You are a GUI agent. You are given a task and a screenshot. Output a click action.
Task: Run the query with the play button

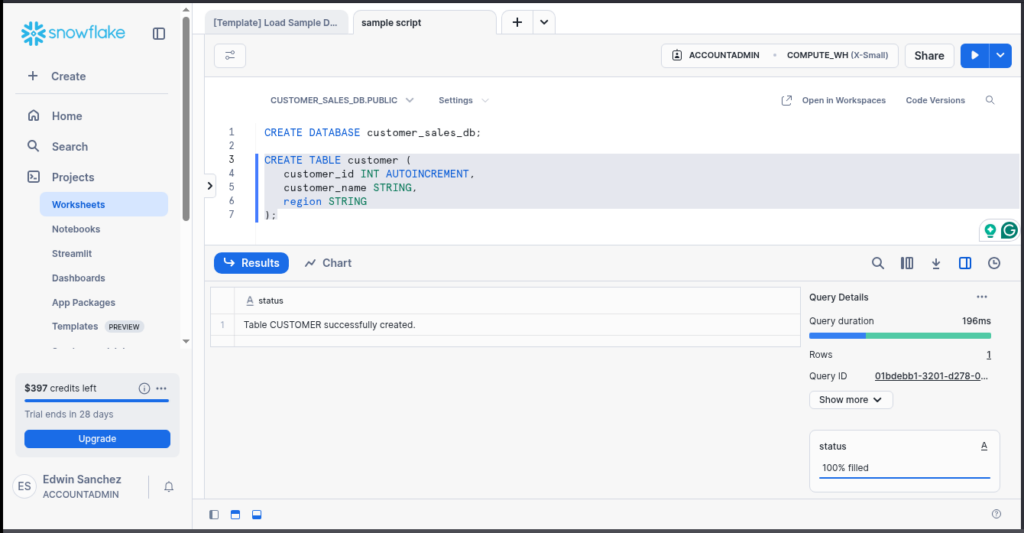(x=974, y=56)
